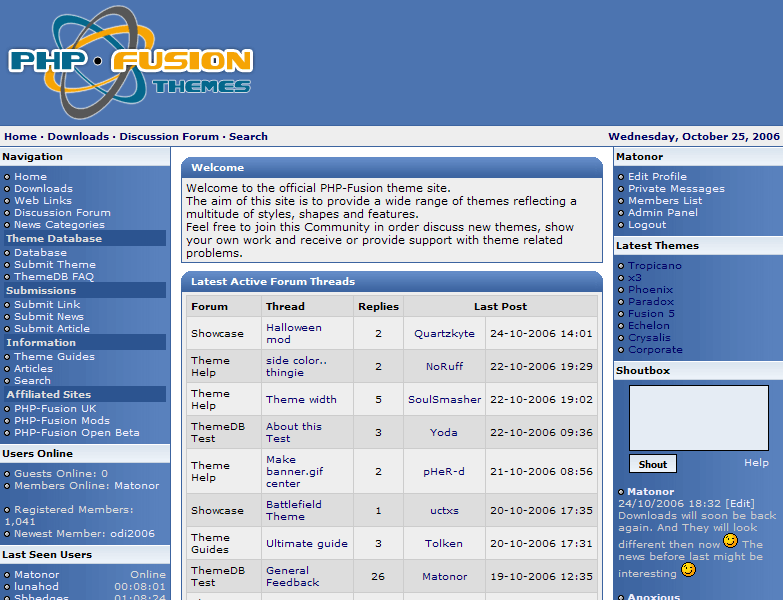Screen dimensions: 783x600
Task: Open the Crysalis theme
Action: click(649, 337)
